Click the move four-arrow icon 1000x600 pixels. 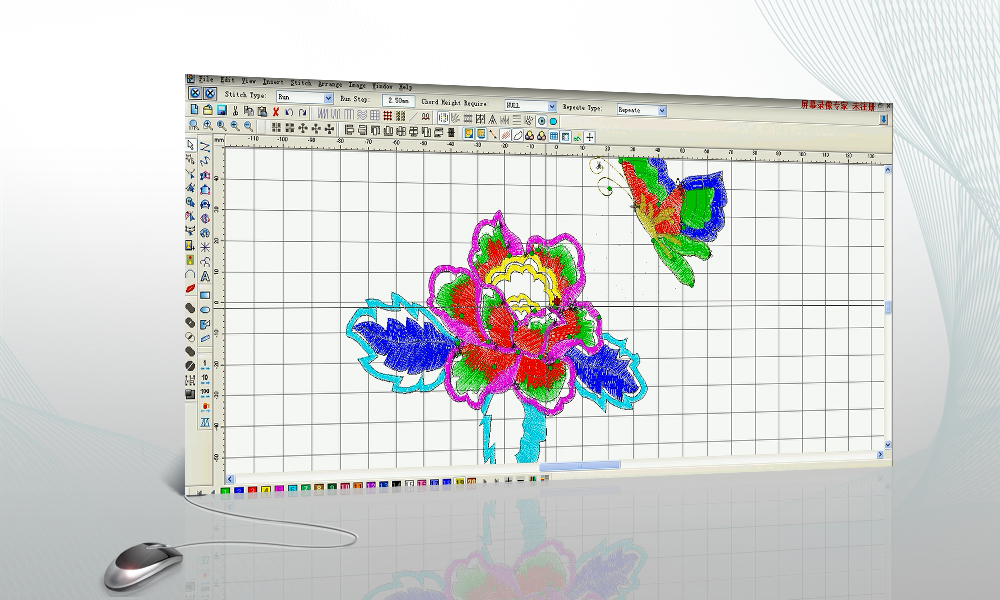coord(303,128)
